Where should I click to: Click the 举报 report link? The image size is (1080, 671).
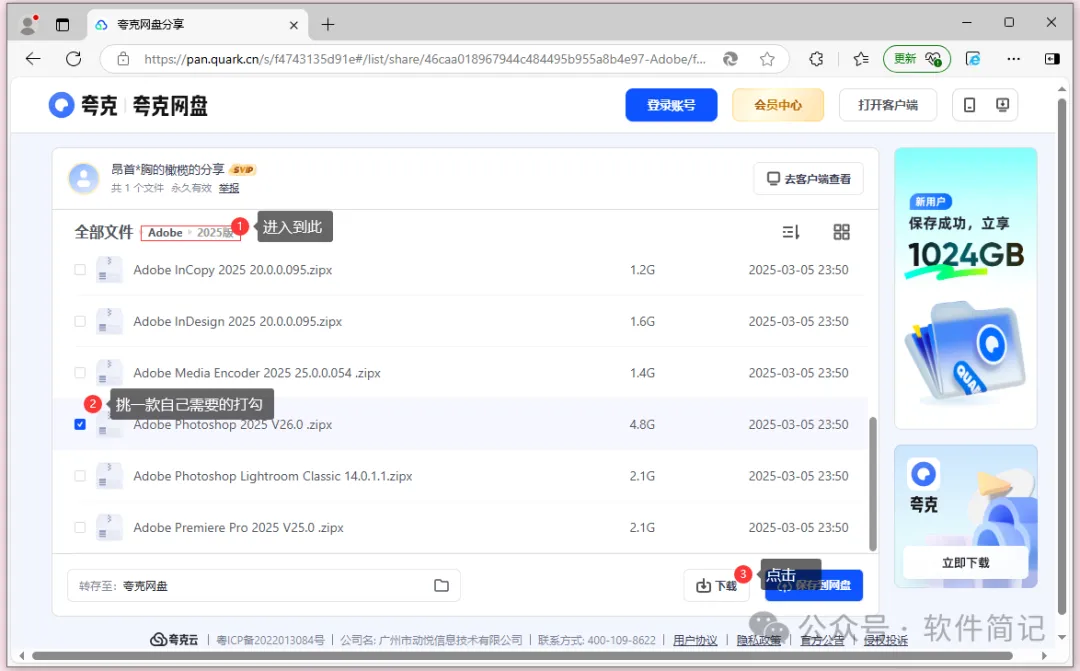[x=229, y=188]
